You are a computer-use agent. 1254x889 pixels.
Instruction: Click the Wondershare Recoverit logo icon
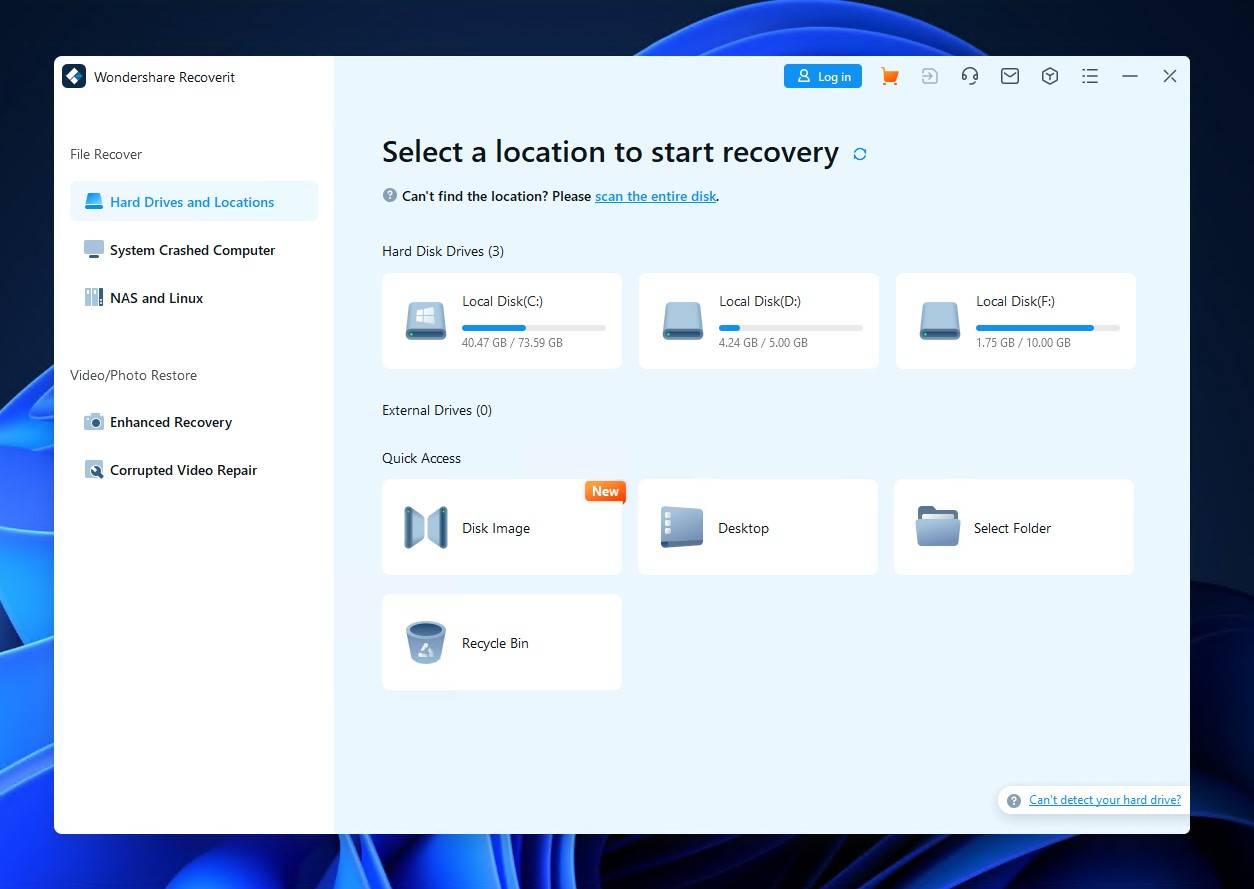click(74, 76)
